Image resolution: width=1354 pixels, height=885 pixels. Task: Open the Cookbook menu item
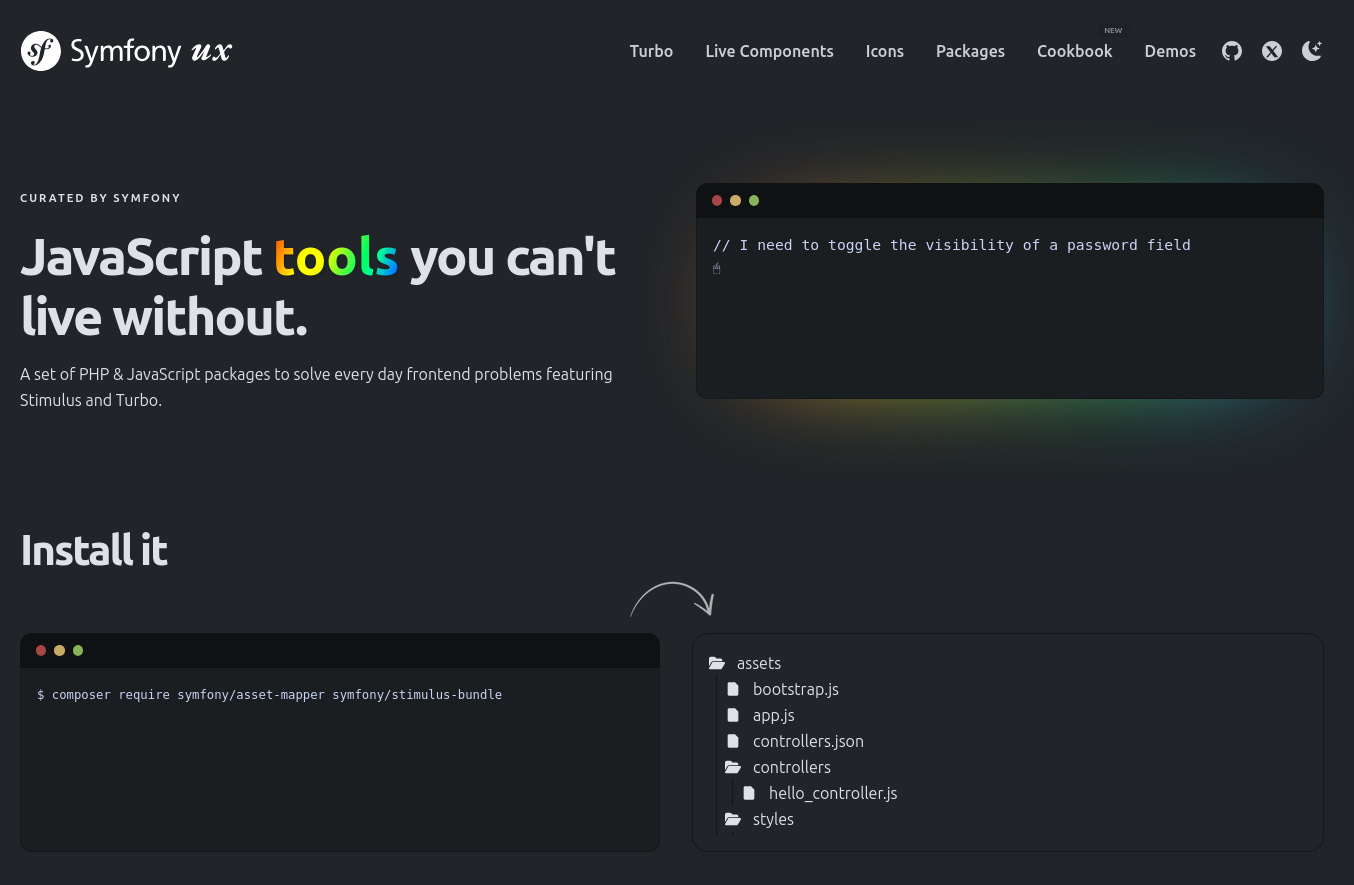(x=1074, y=51)
